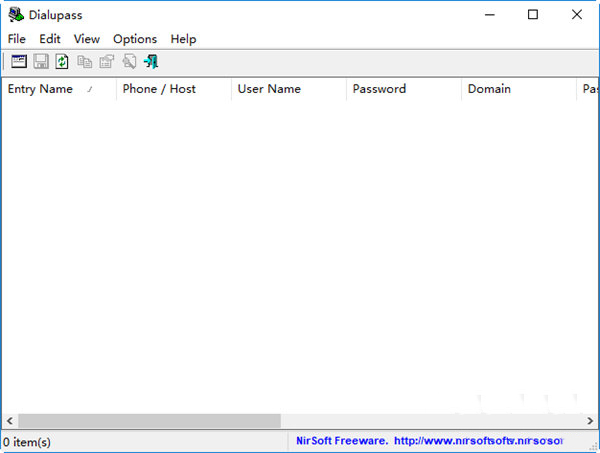This screenshot has height=453, width=600.
Task: Refresh the entries list using the toolbar icon
Action: [62, 62]
